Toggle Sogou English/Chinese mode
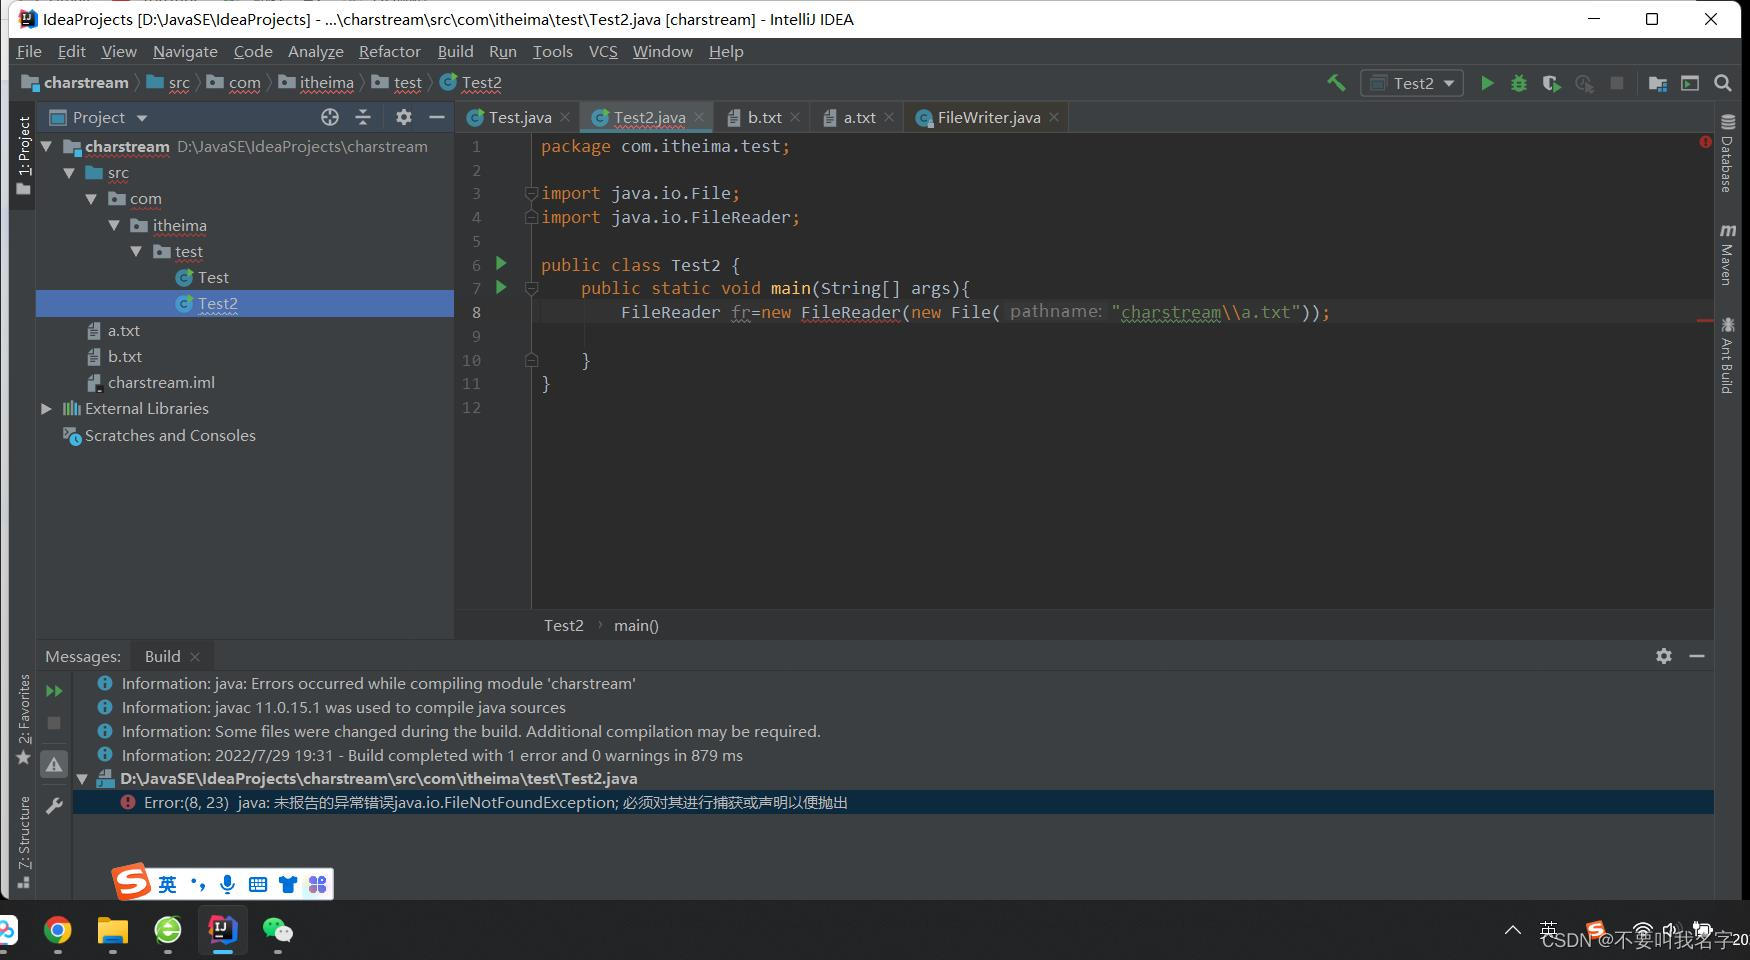The height and width of the screenshot is (960, 1750). tap(167, 884)
